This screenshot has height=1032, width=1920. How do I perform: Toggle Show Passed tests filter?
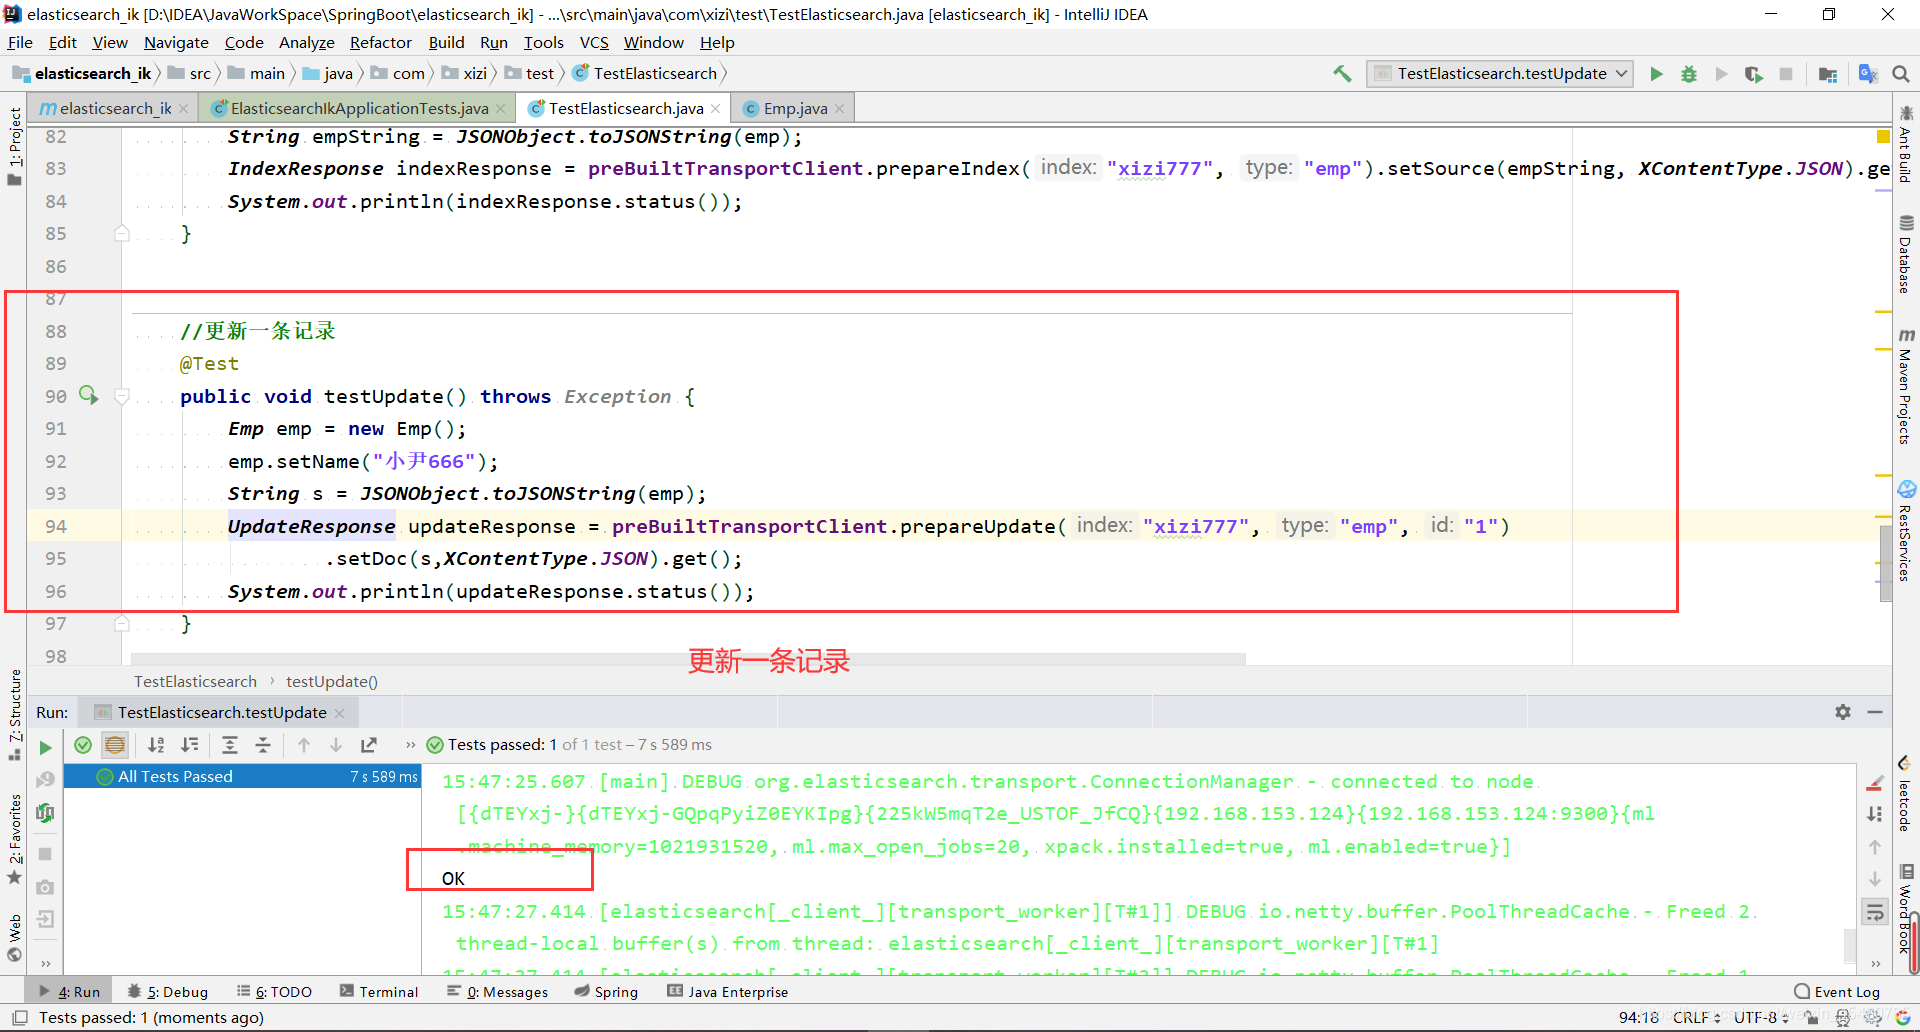pyautogui.click(x=83, y=745)
